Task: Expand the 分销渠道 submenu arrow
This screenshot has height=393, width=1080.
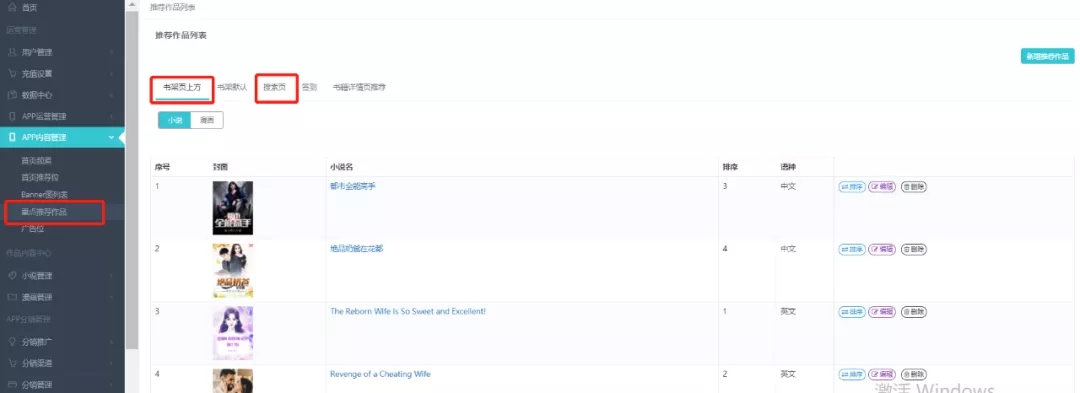Action: click(112, 363)
